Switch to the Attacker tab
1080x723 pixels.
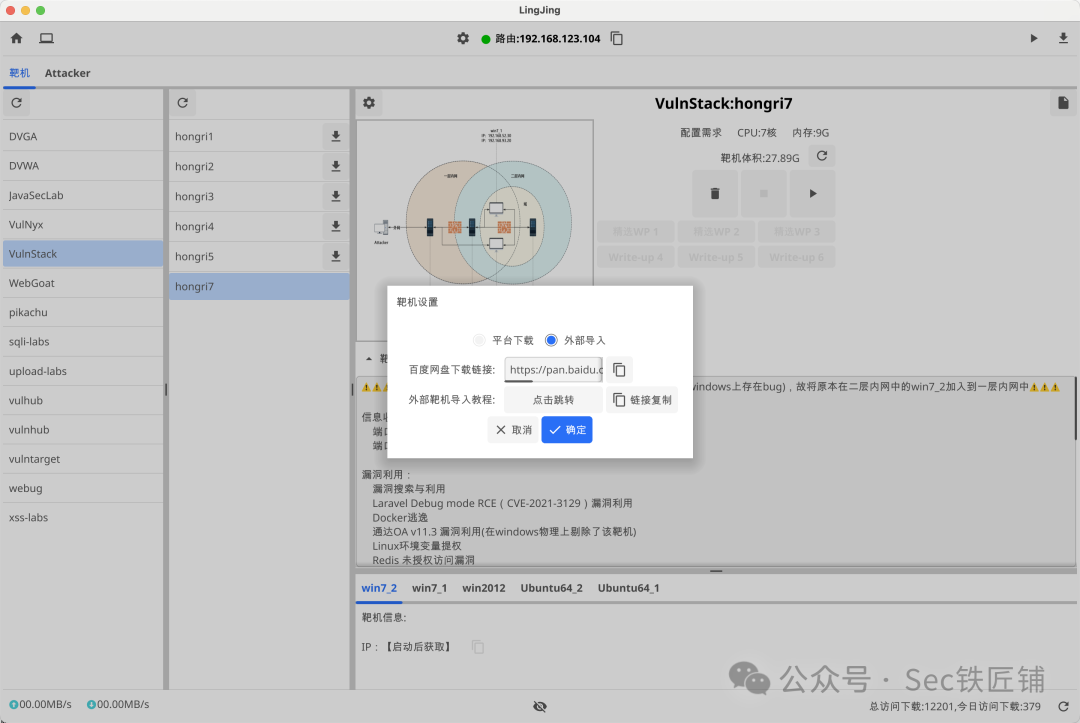67,72
